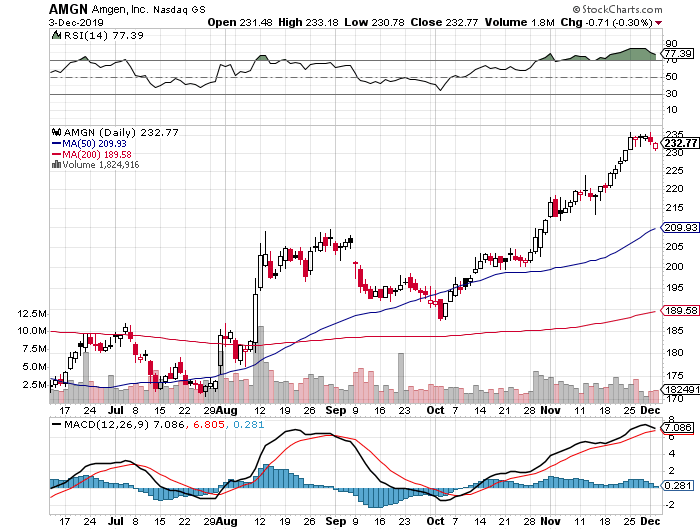Click the Nov label on price date axis
The height and width of the screenshot is (530, 700).
(550, 410)
